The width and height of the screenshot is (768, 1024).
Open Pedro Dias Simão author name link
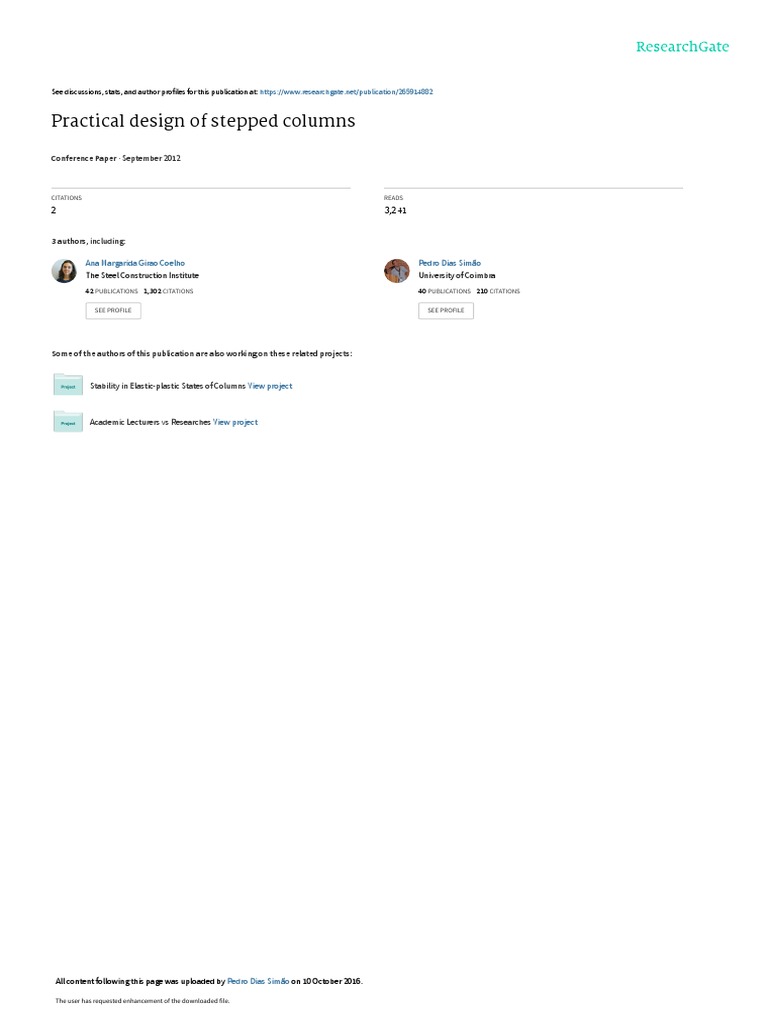click(449, 263)
